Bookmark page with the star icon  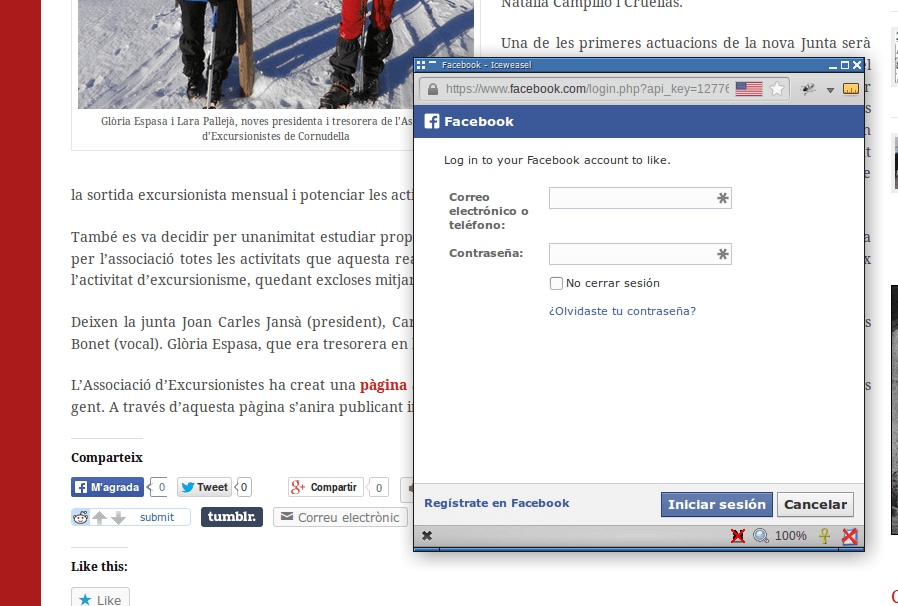click(x=777, y=89)
